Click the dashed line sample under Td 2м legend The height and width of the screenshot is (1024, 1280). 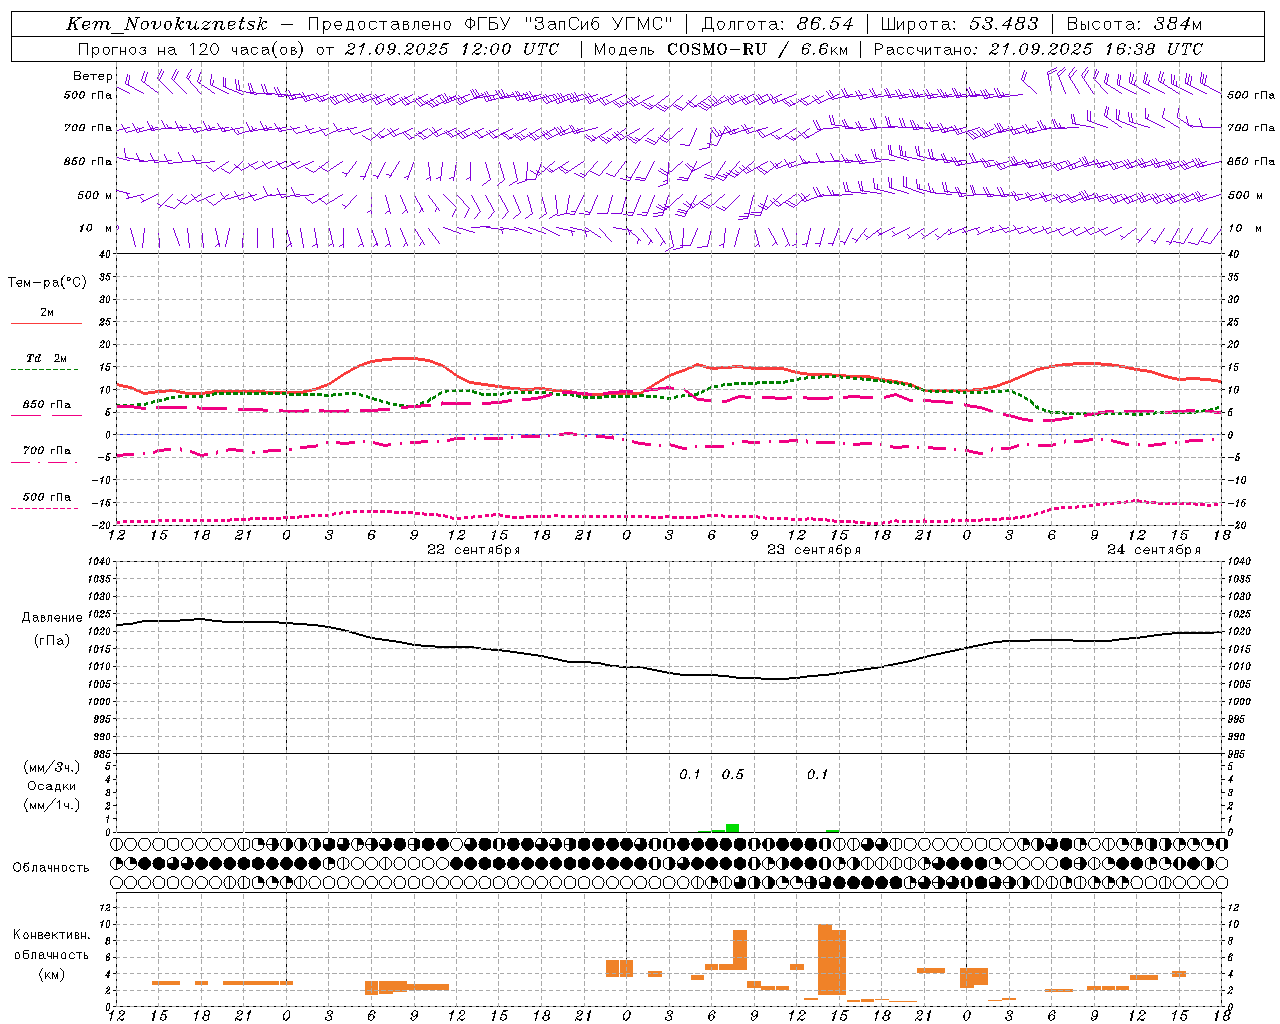click(x=45, y=369)
